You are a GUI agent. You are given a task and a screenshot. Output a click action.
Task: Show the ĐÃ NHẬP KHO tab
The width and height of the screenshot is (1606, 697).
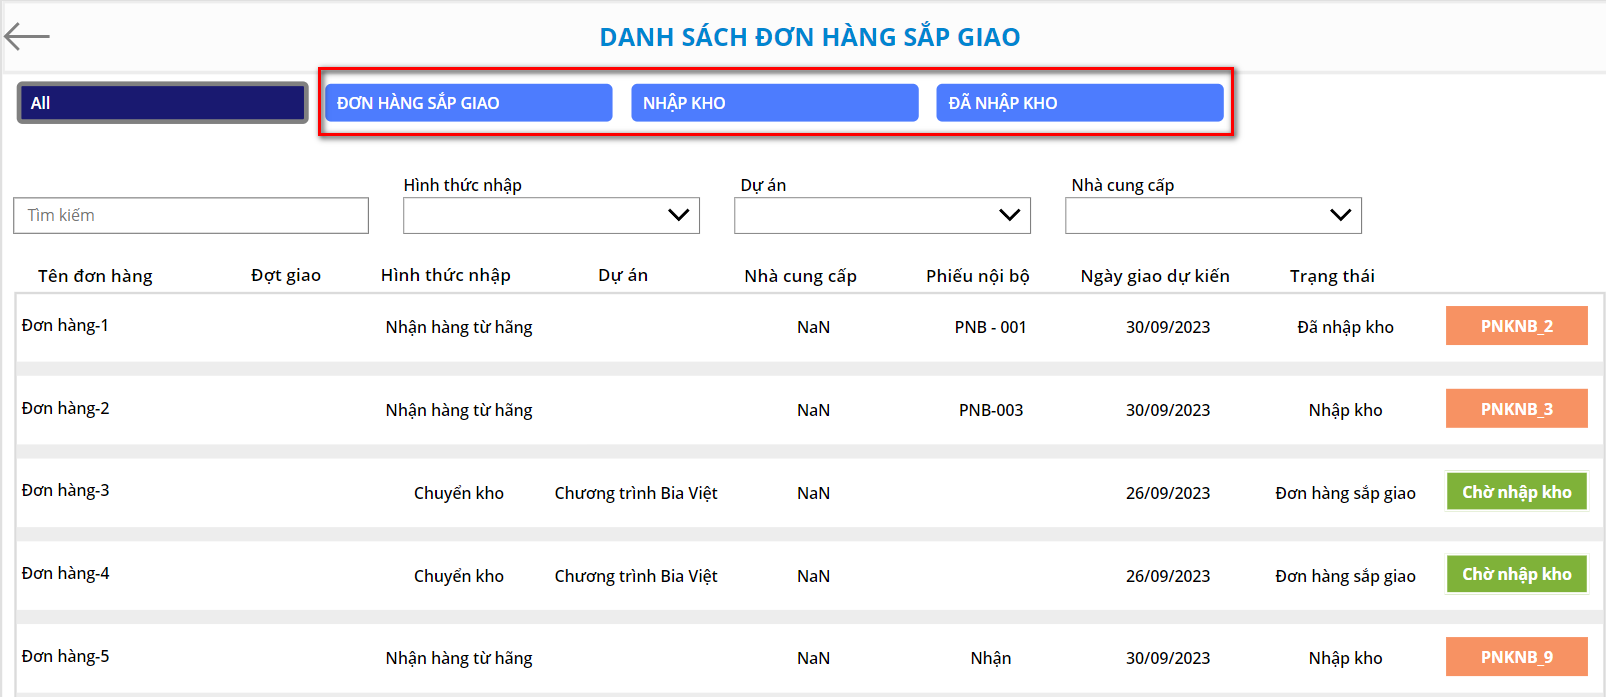click(x=1079, y=103)
